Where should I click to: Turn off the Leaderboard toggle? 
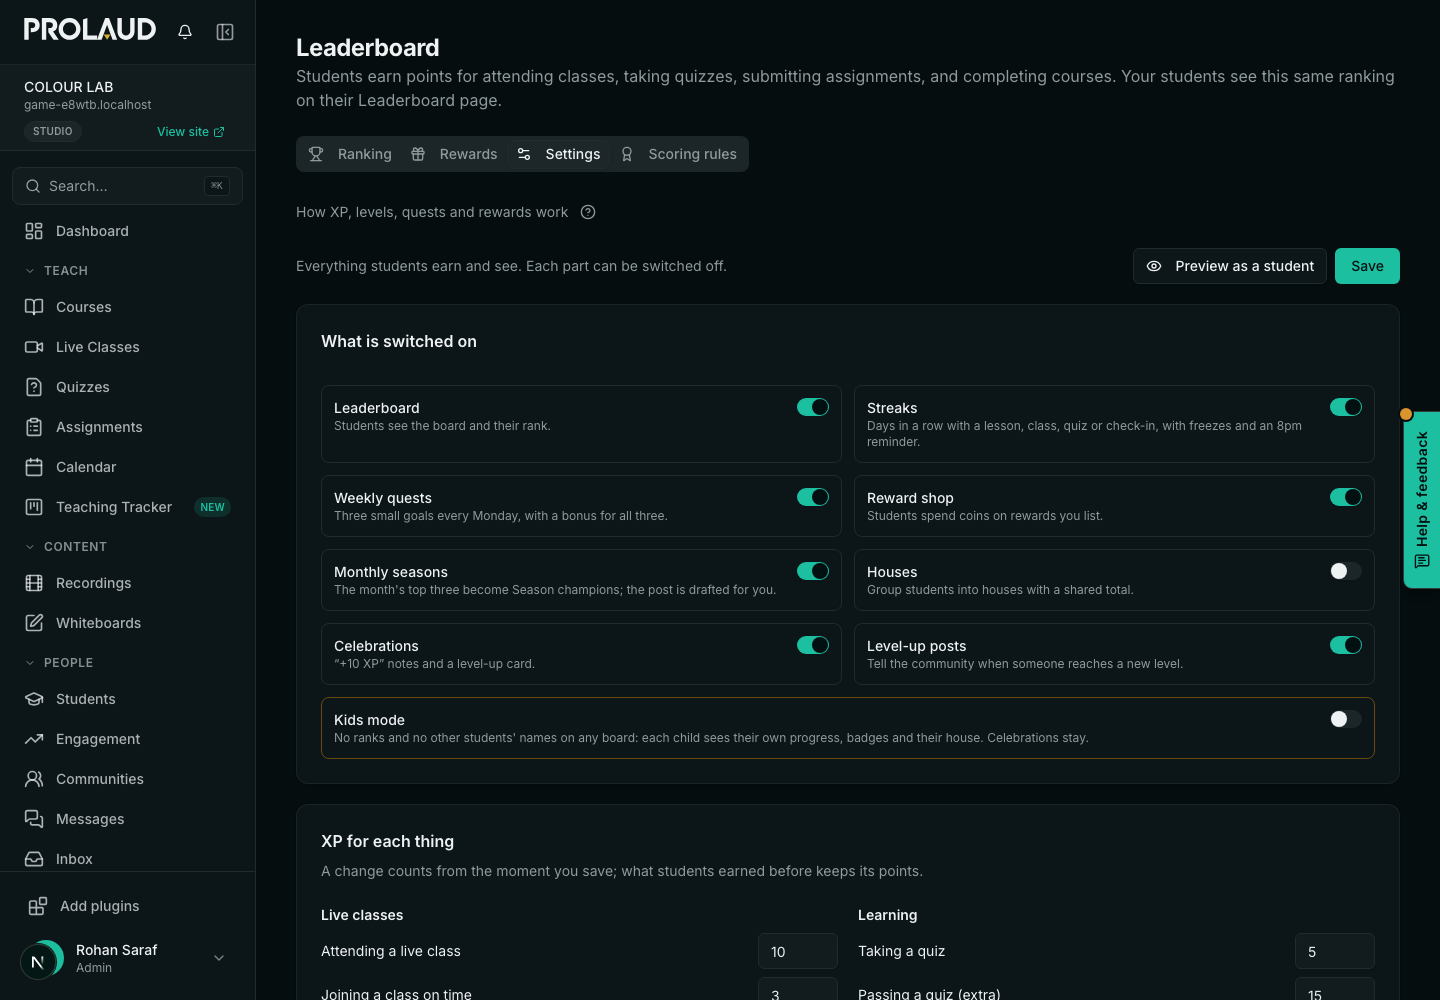pos(813,407)
